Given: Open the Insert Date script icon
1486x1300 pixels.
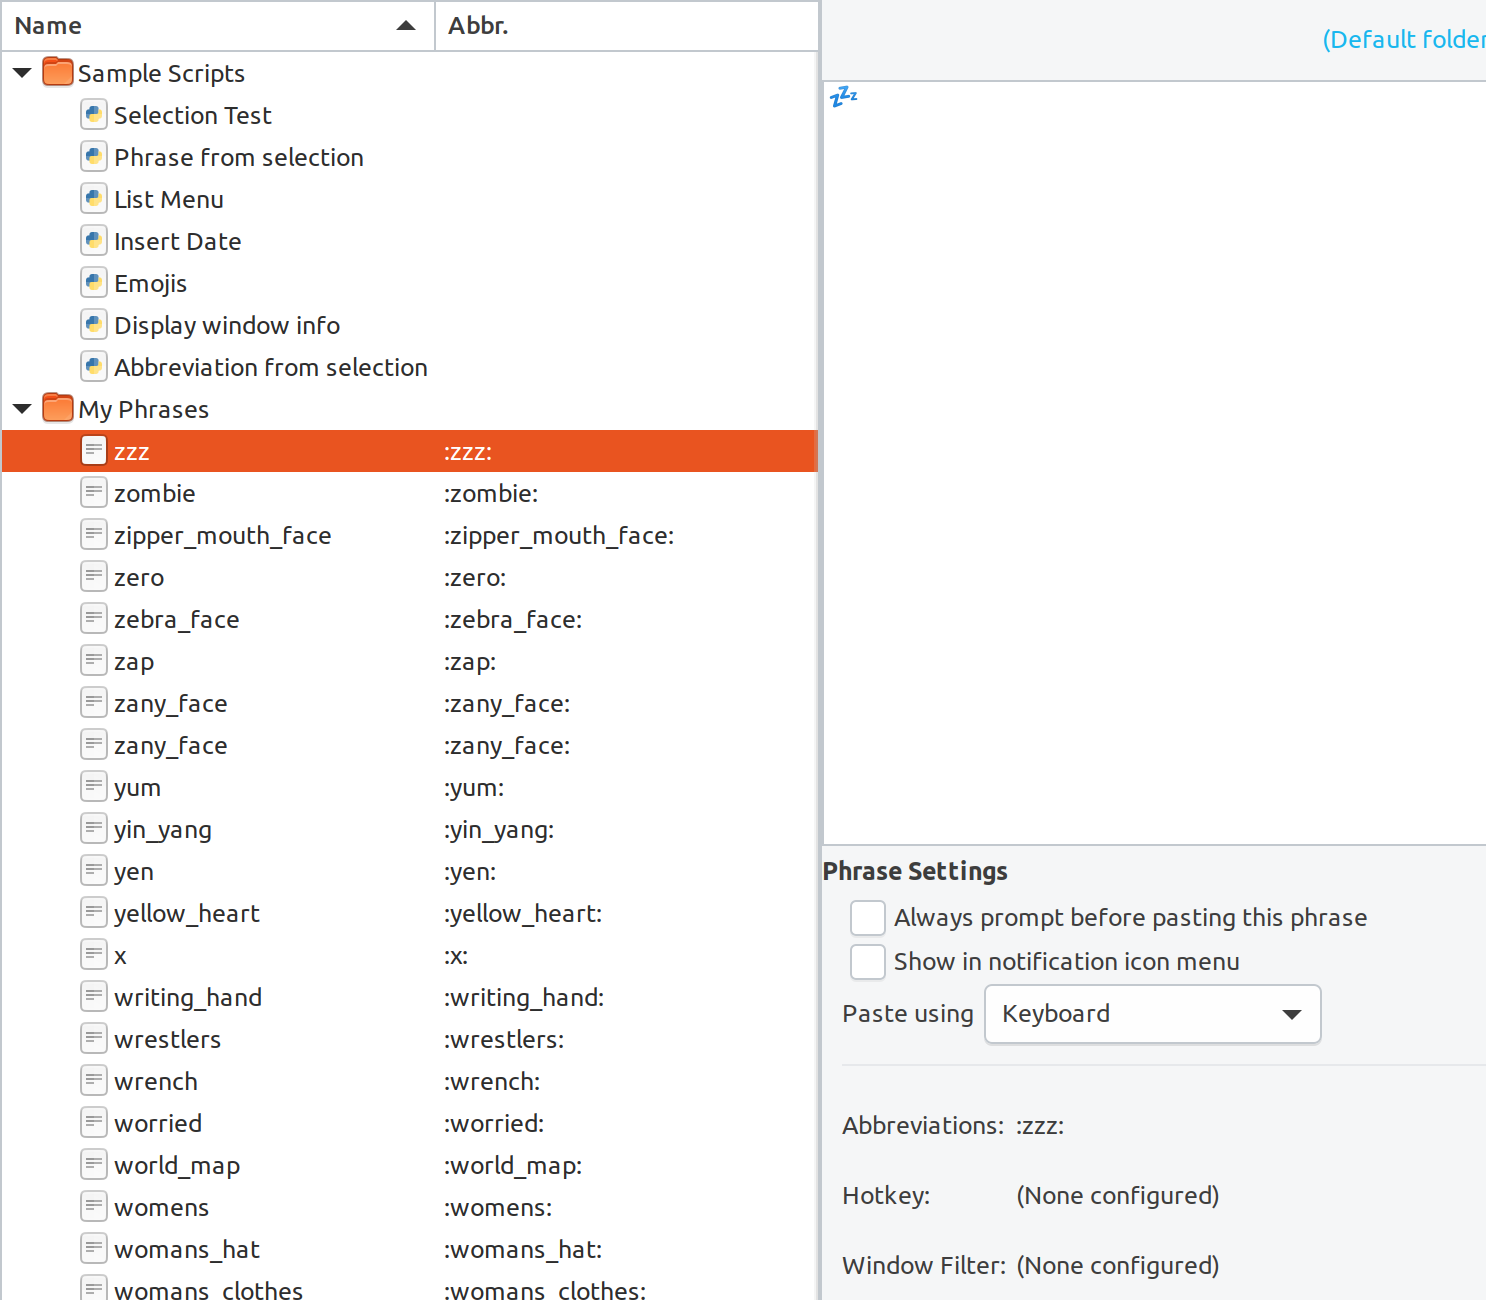Looking at the screenshot, I should [93, 240].
